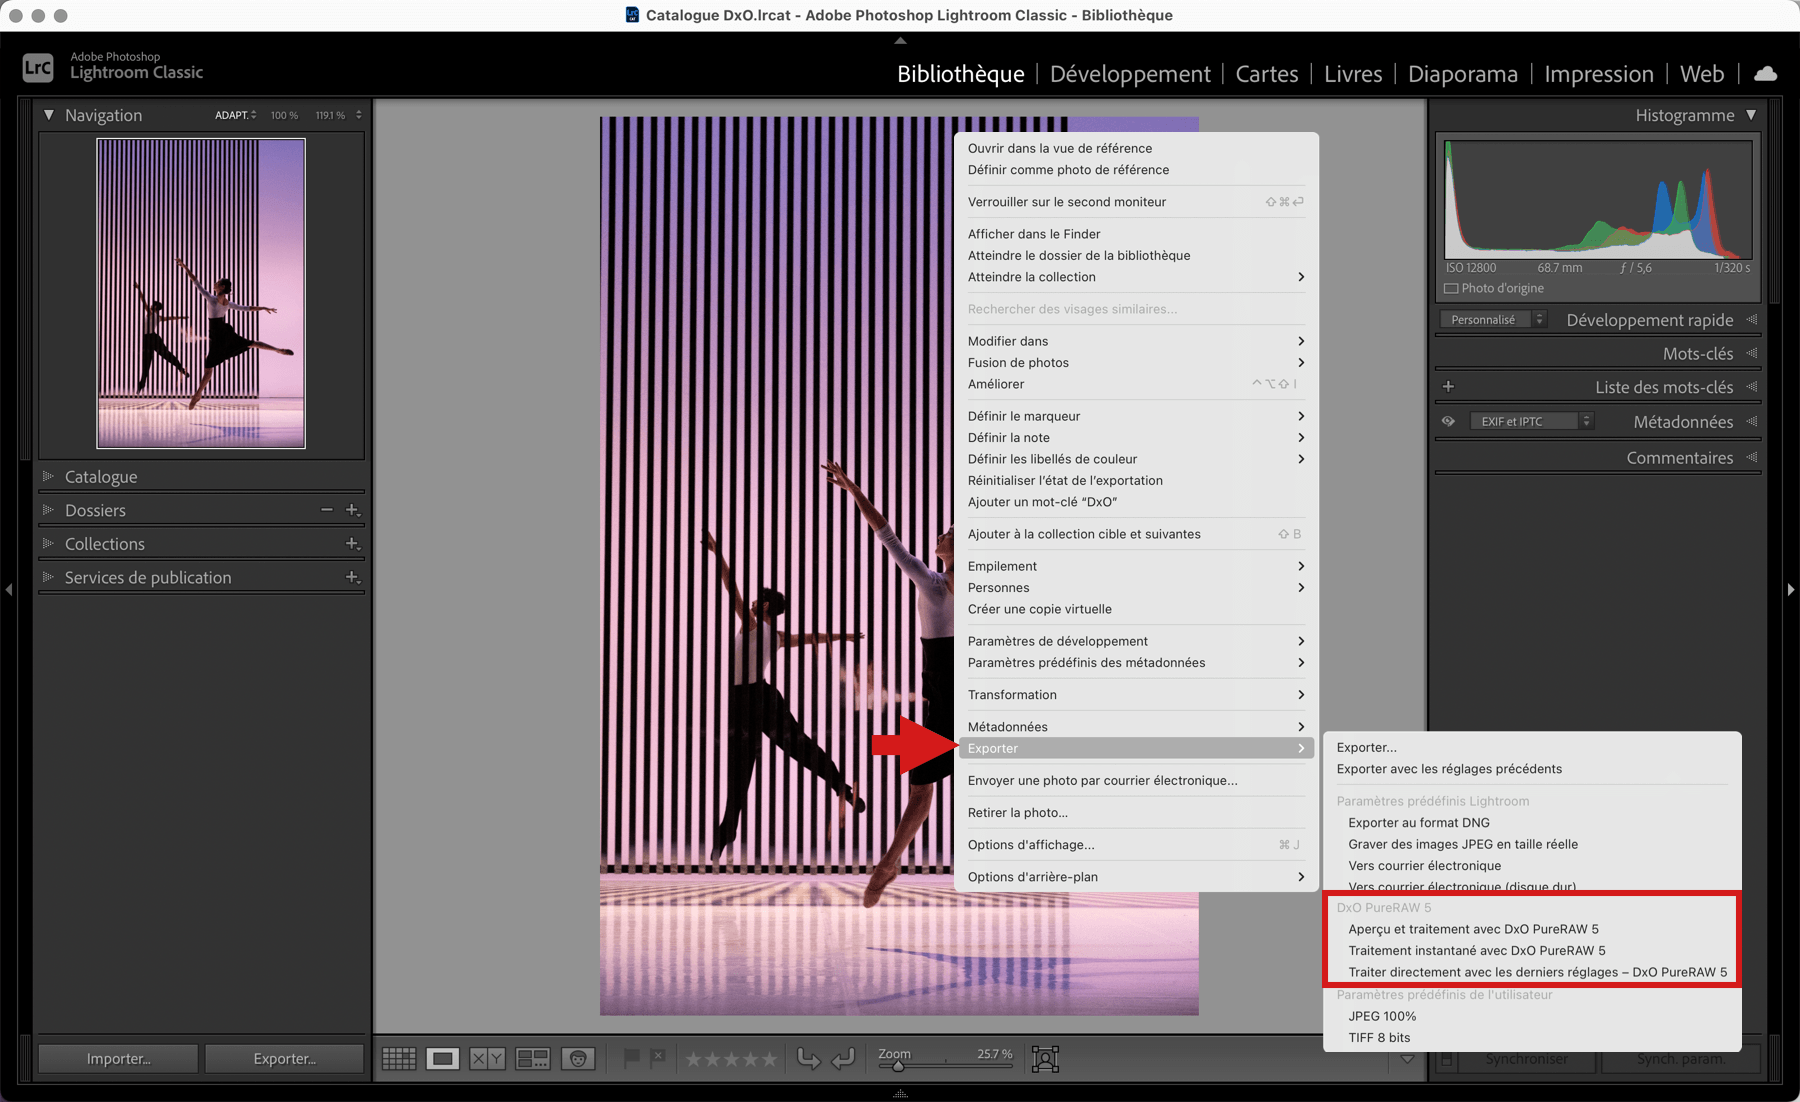Collapse the Histogramme panel
Screen dimensions: 1800x1102
pyautogui.click(x=1751, y=115)
